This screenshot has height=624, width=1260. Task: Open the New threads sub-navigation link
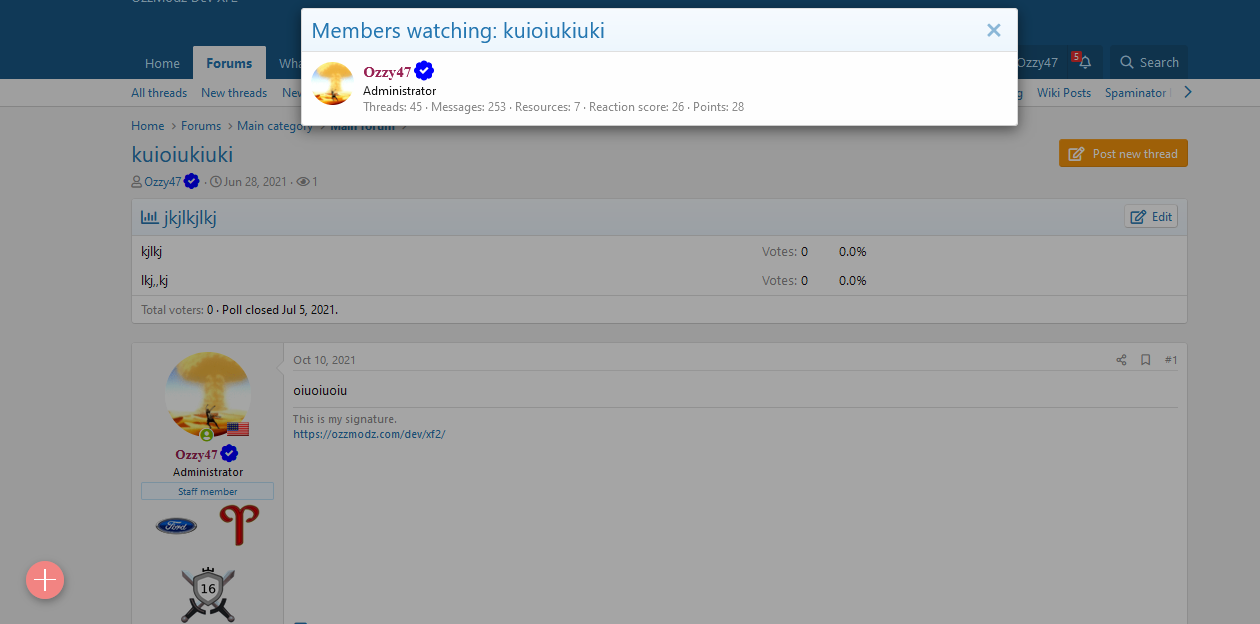[234, 93]
